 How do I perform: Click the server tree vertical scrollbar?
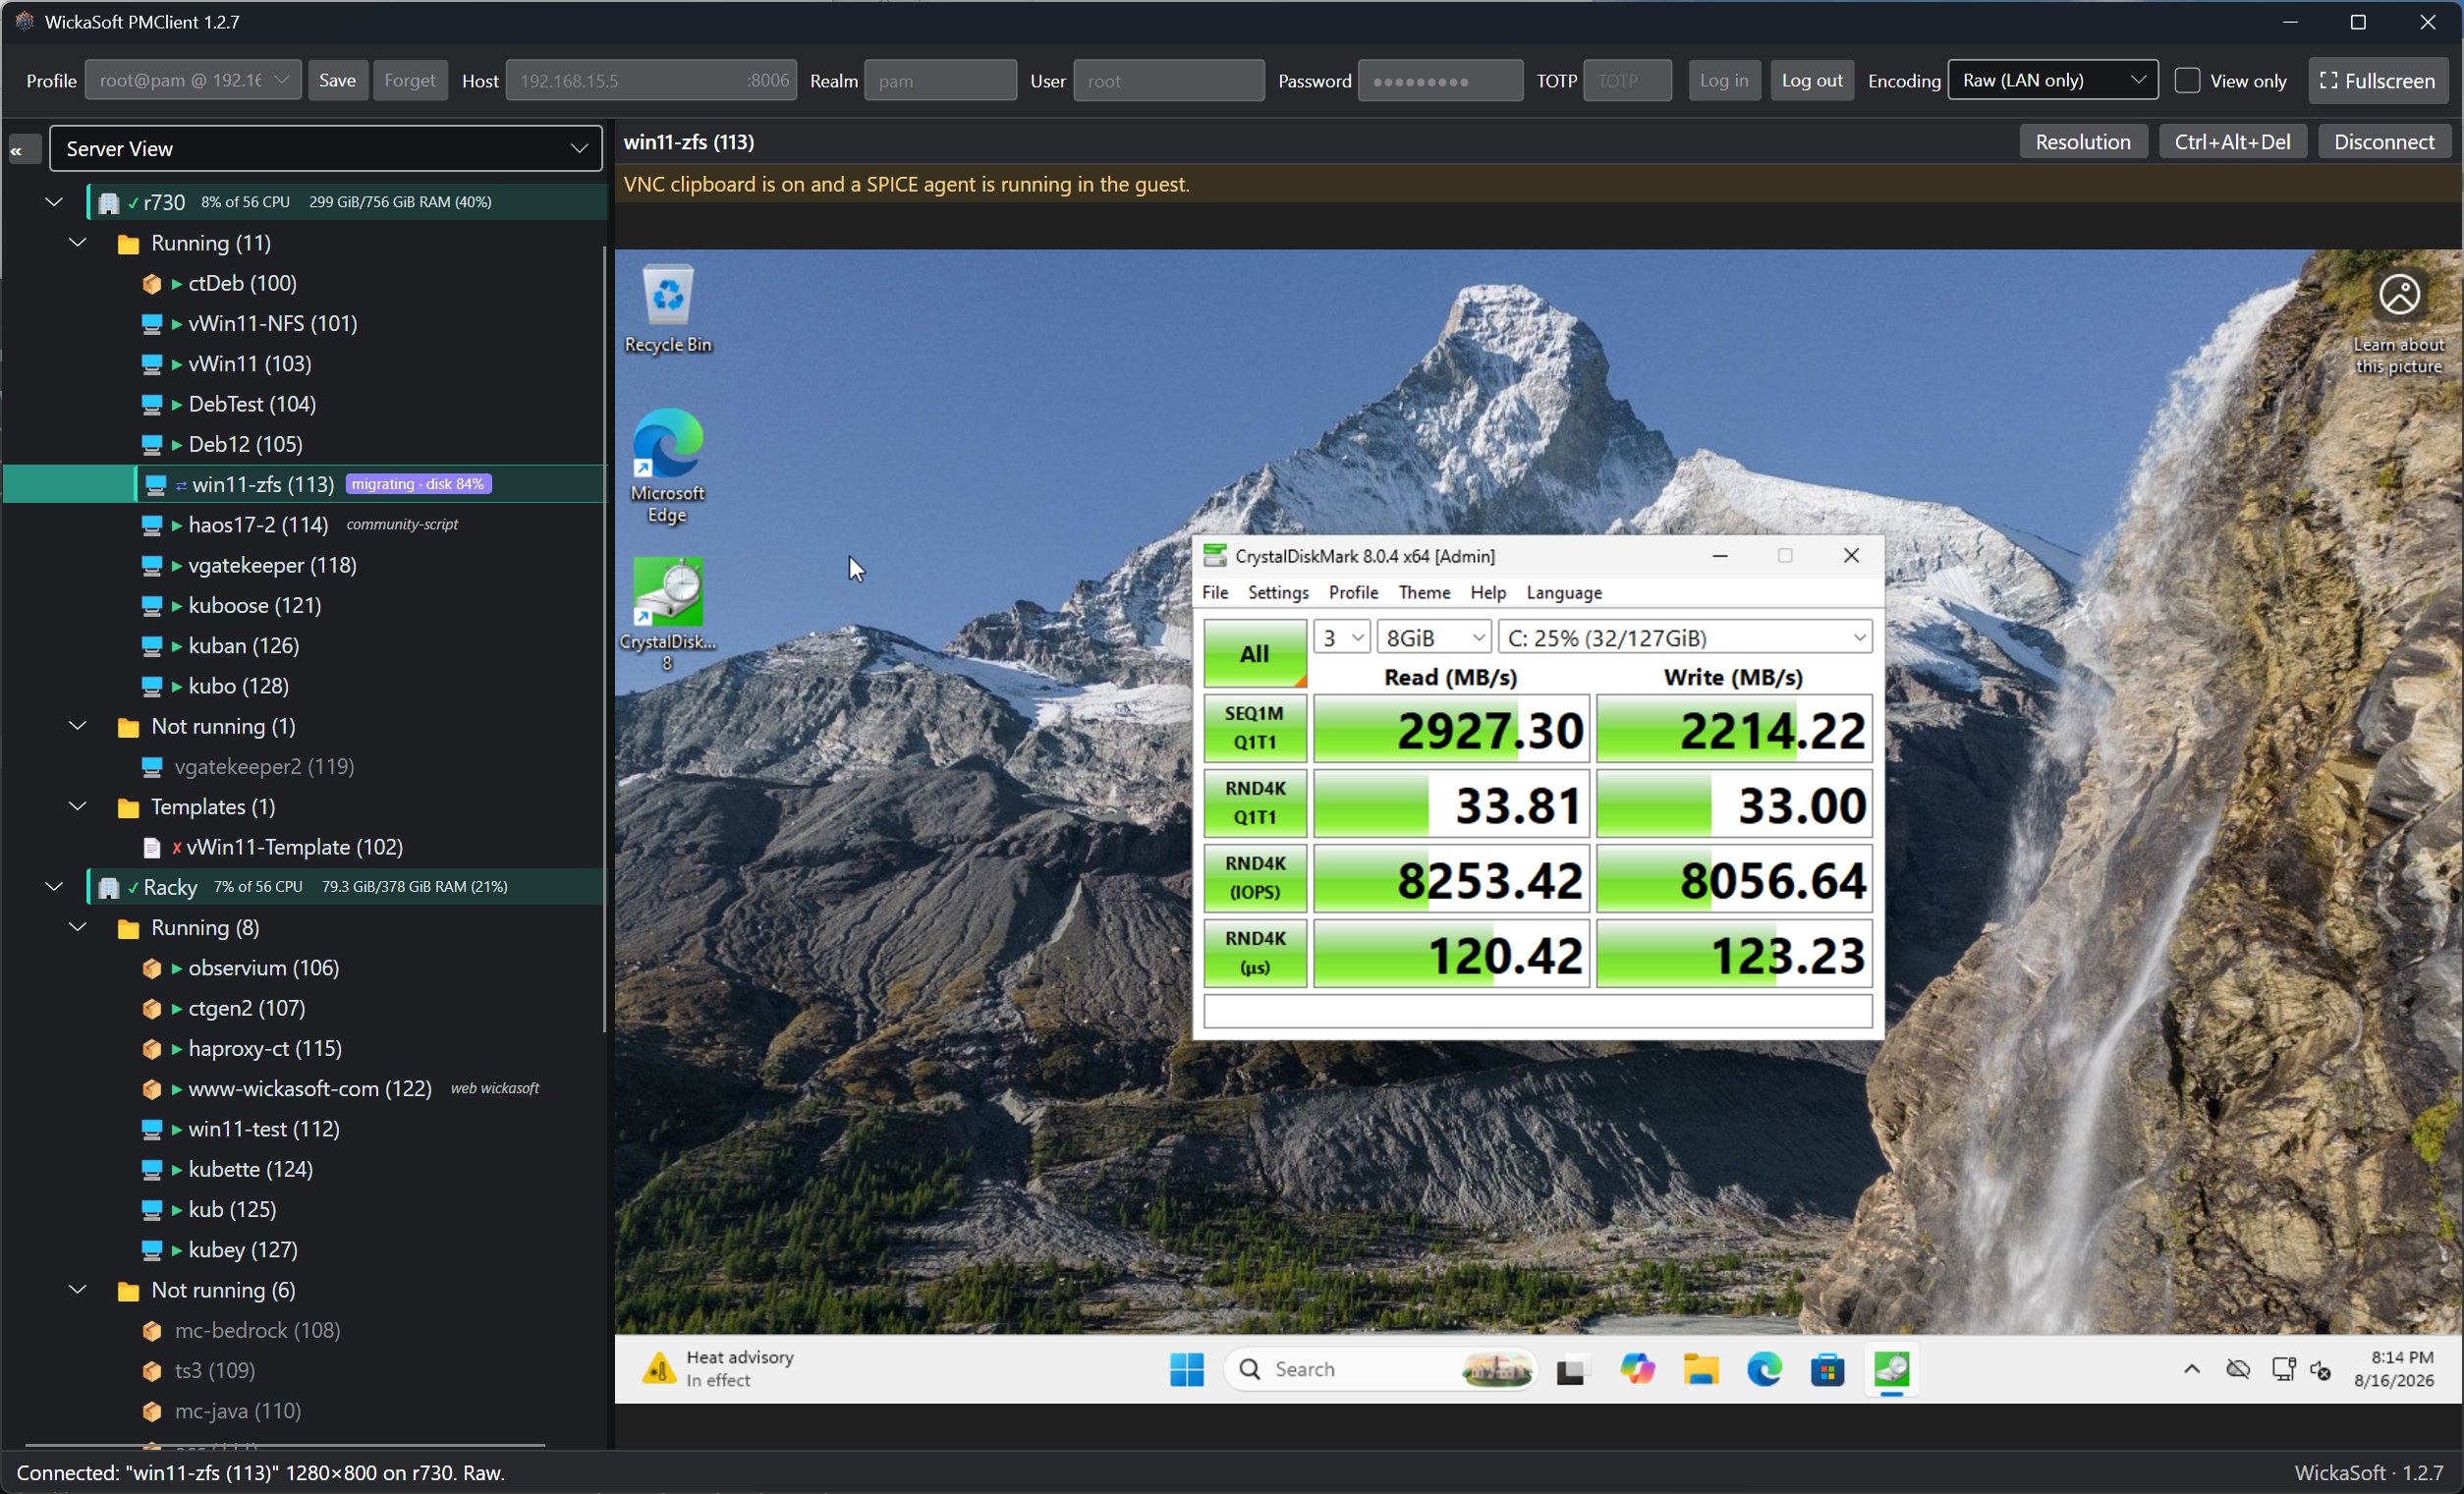click(604, 640)
